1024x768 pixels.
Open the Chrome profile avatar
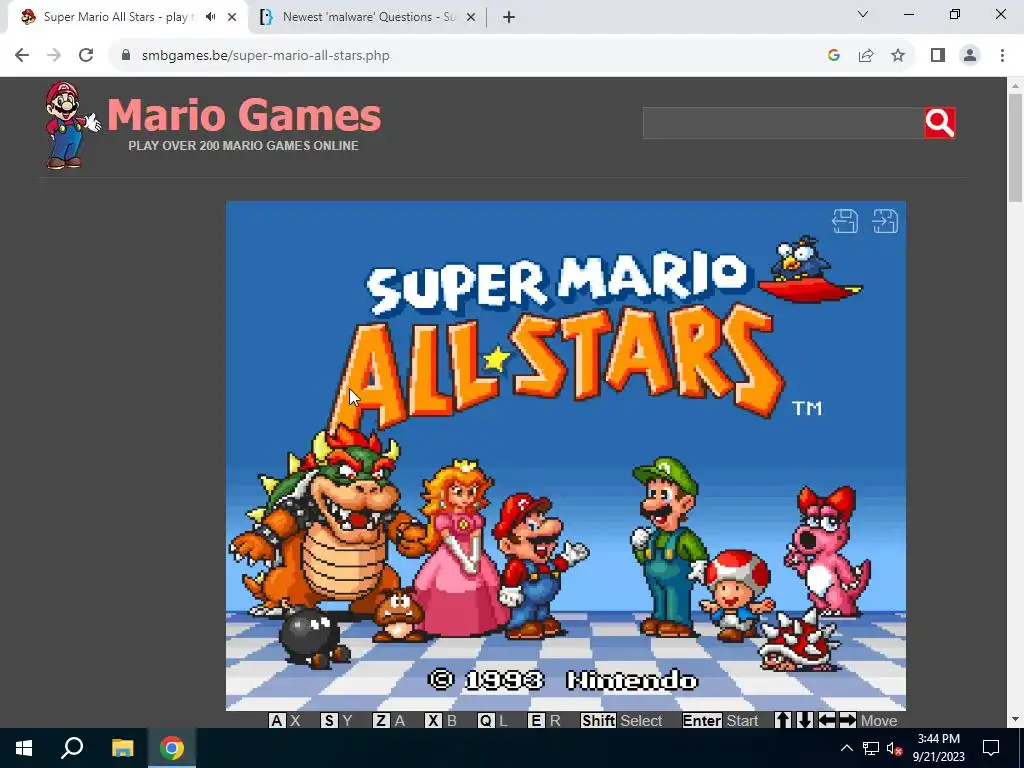(970, 56)
